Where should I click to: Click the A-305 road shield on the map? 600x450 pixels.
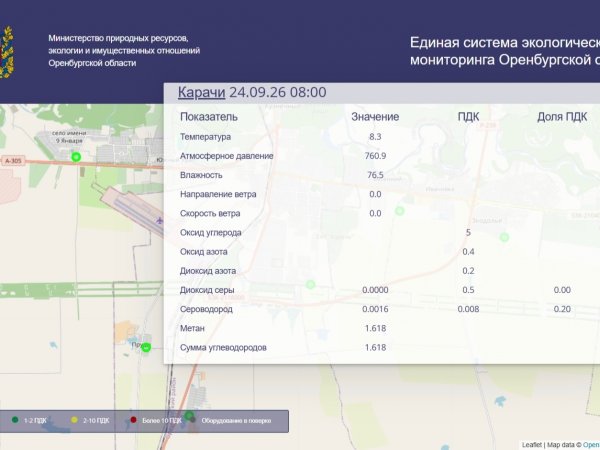[13, 161]
